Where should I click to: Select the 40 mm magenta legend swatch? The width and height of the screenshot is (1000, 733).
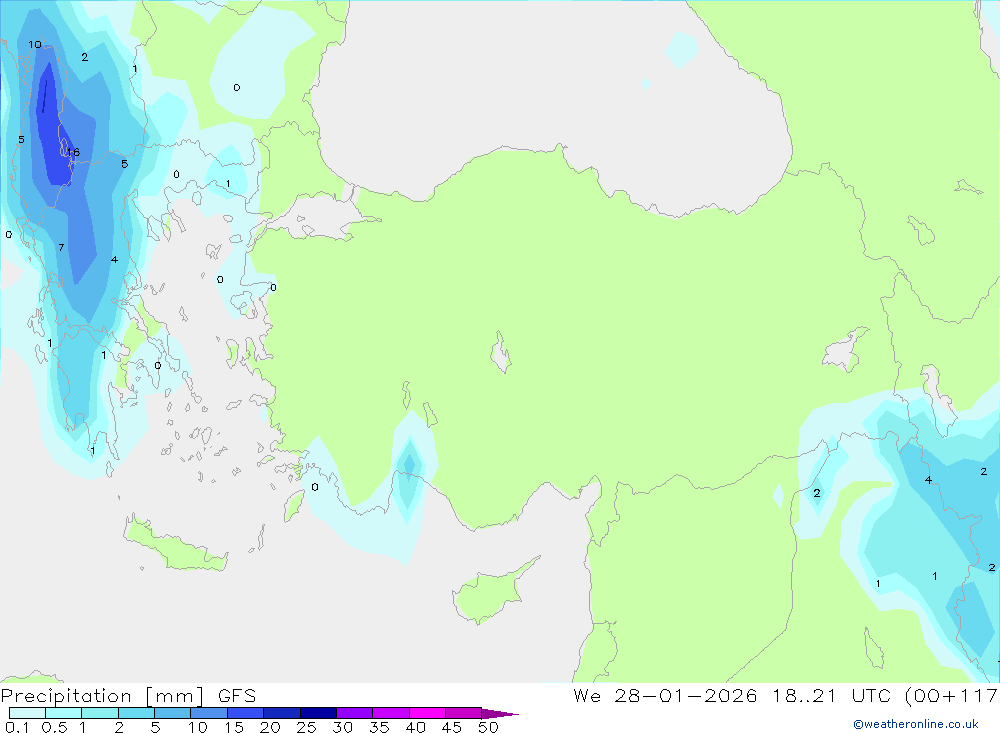(x=427, y=713)
